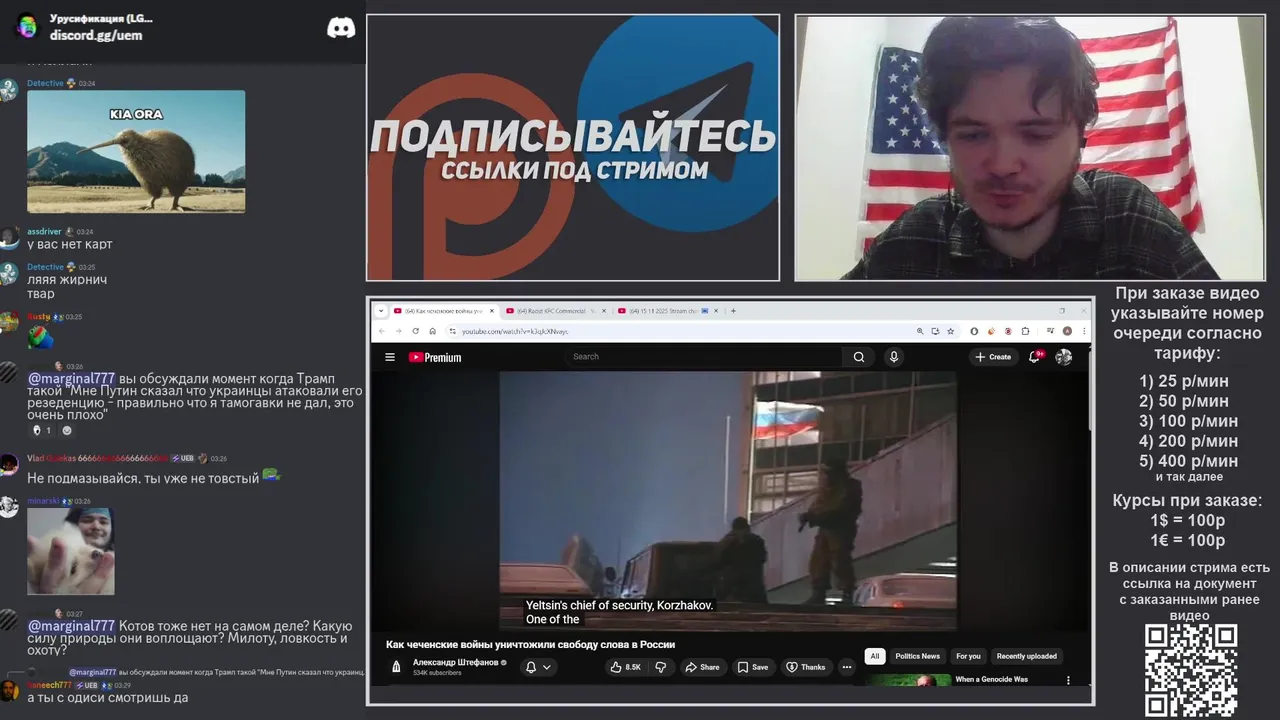
Task: Click the tariff line '3) 100 р/мин'
Action: pos(1188,421)
